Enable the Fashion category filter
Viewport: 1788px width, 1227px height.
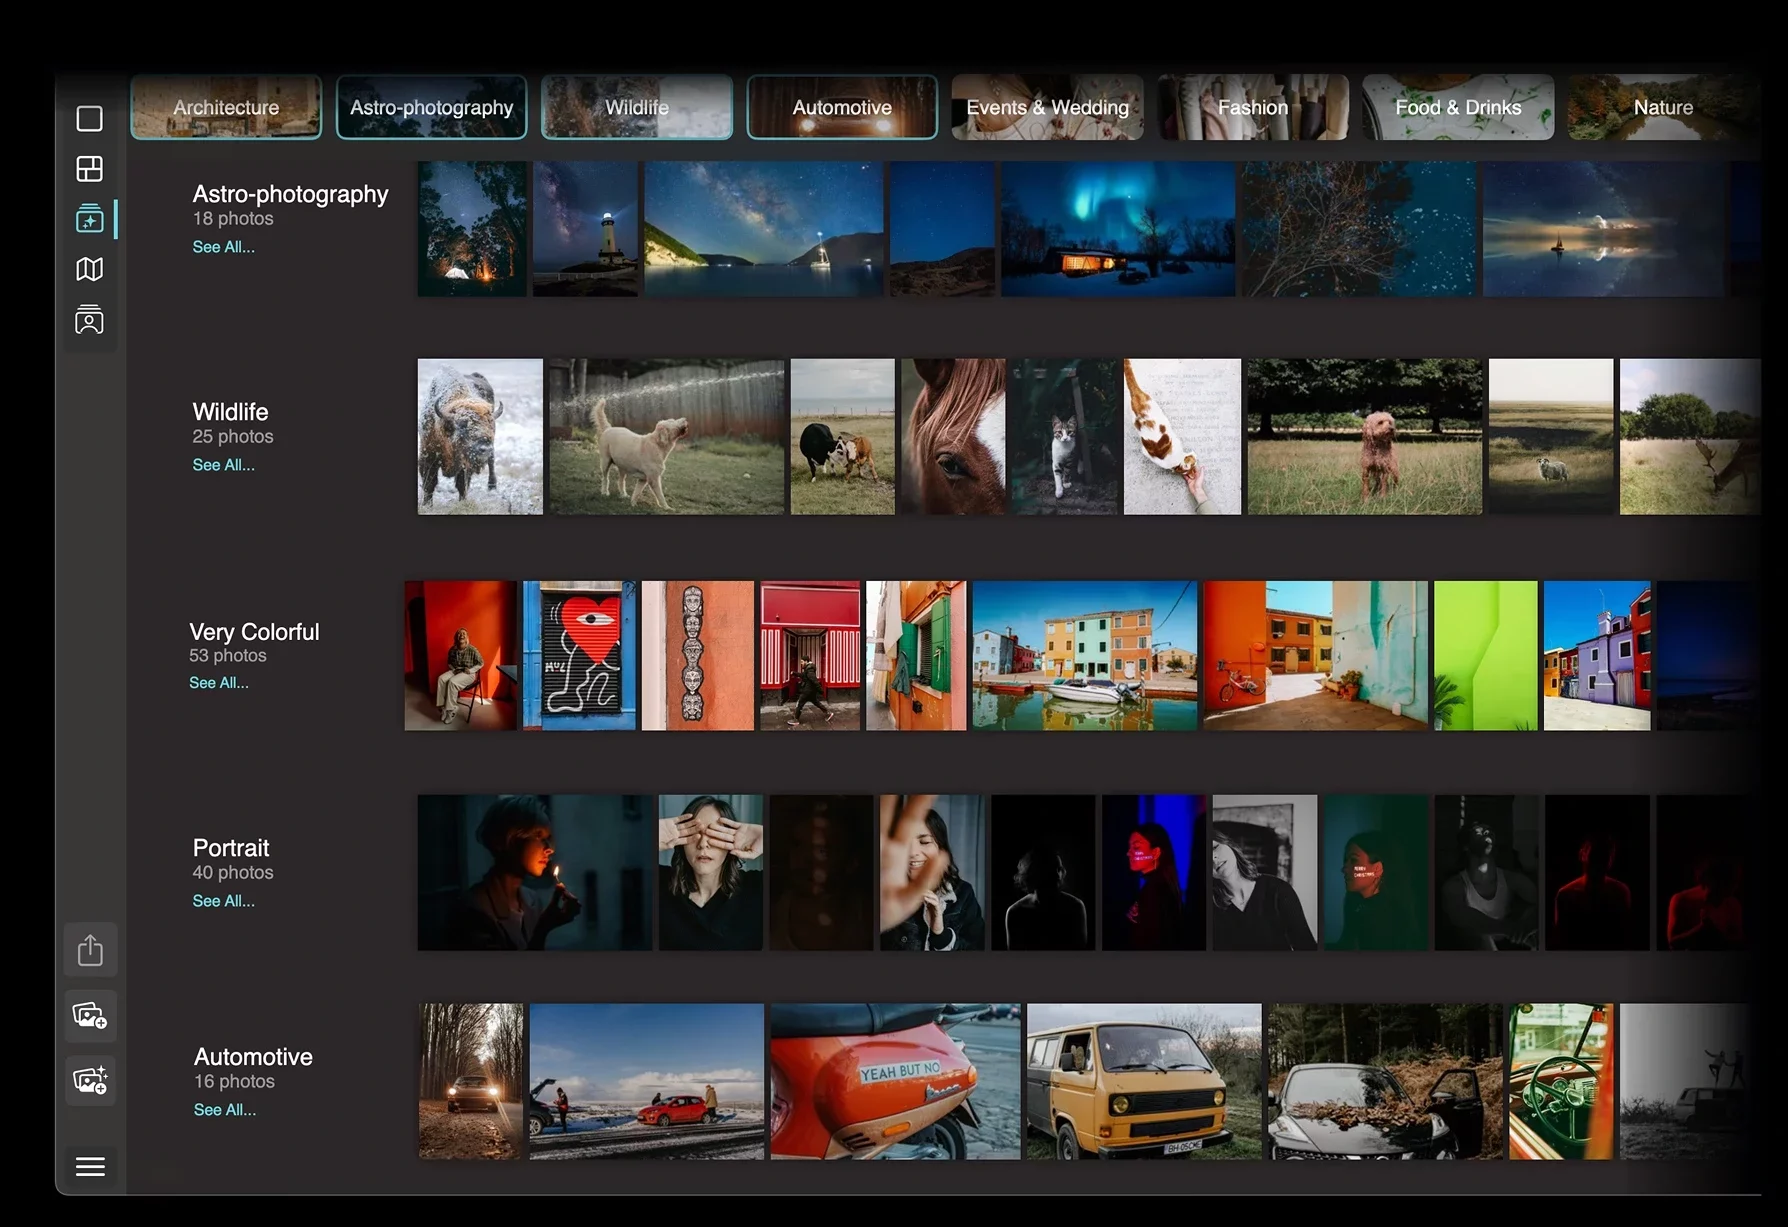tap(1253, 107)
